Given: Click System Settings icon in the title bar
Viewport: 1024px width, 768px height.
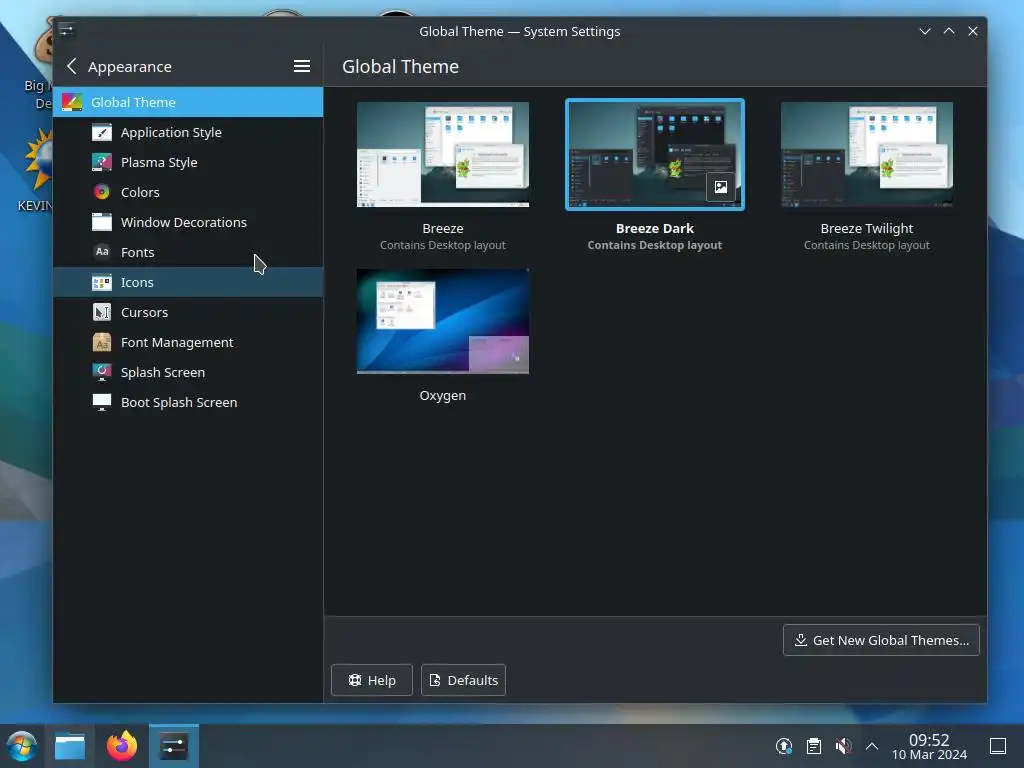Looking at the screenshot, I should pos(67,30).
